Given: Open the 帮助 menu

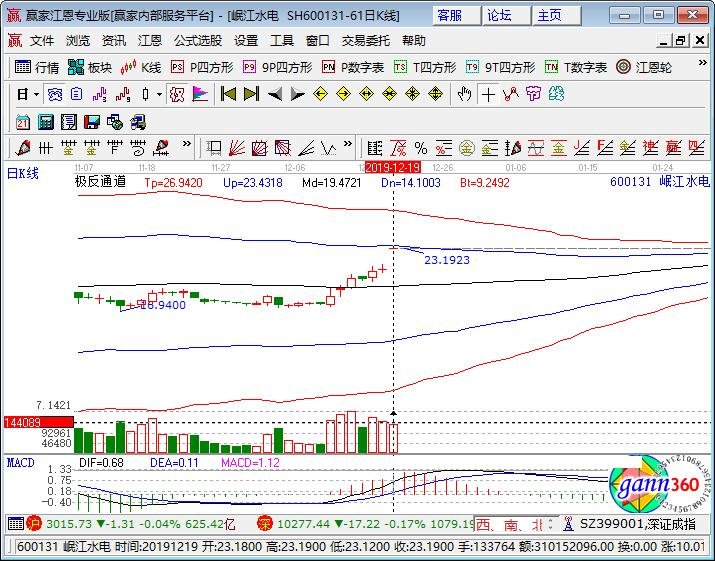Looking at the screenshot, I should [414, 41].
